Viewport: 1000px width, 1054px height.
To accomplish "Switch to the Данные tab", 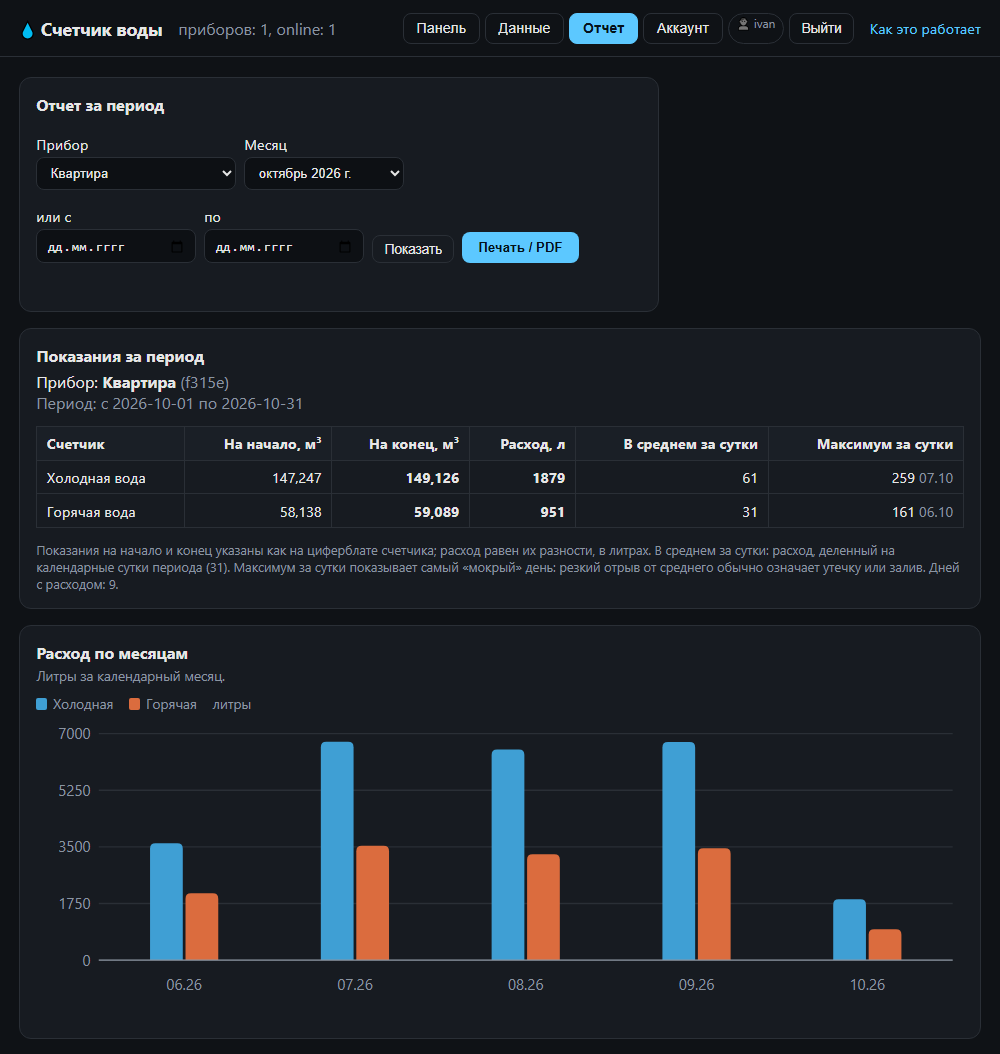I will (x=524, y=28).
